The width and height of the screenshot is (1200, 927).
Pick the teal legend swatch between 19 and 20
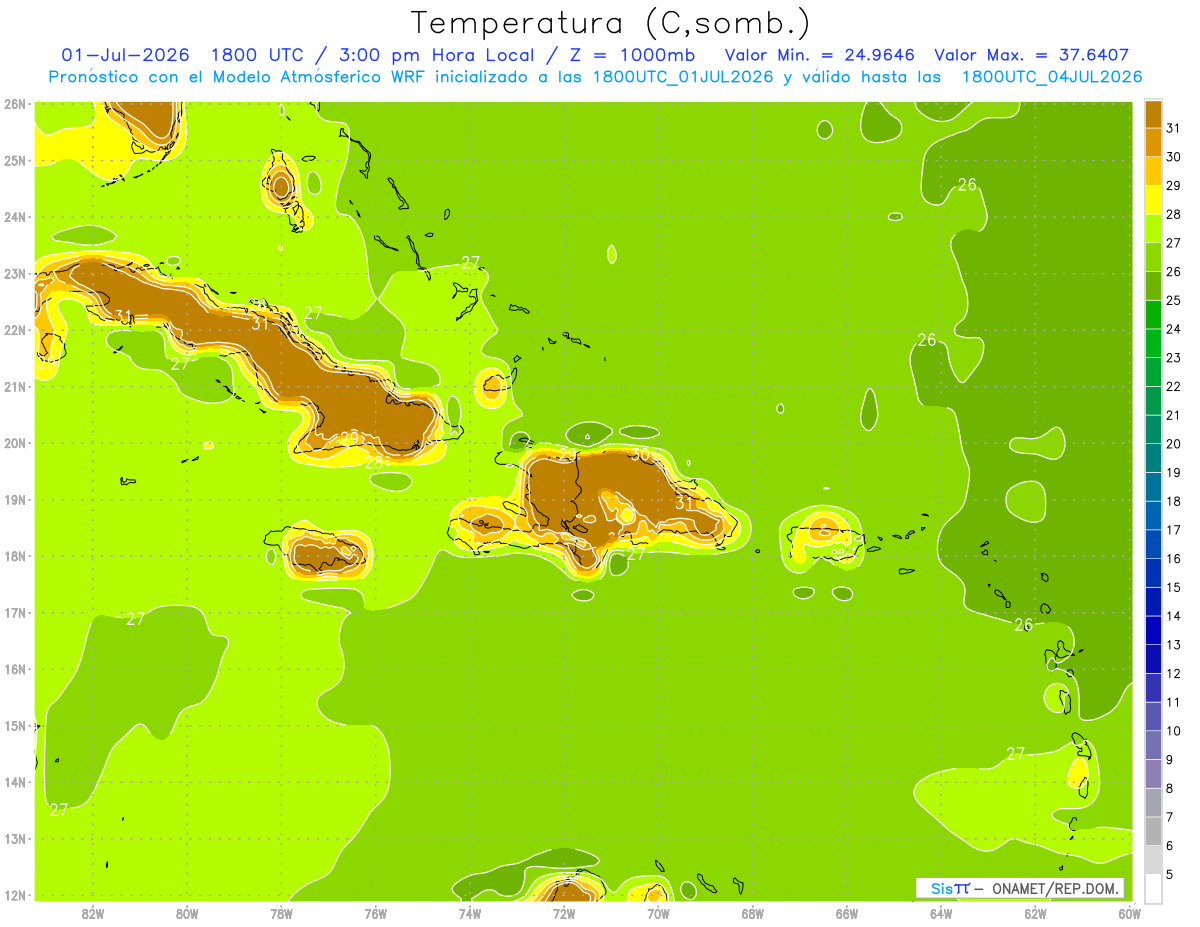point(1153,458)
